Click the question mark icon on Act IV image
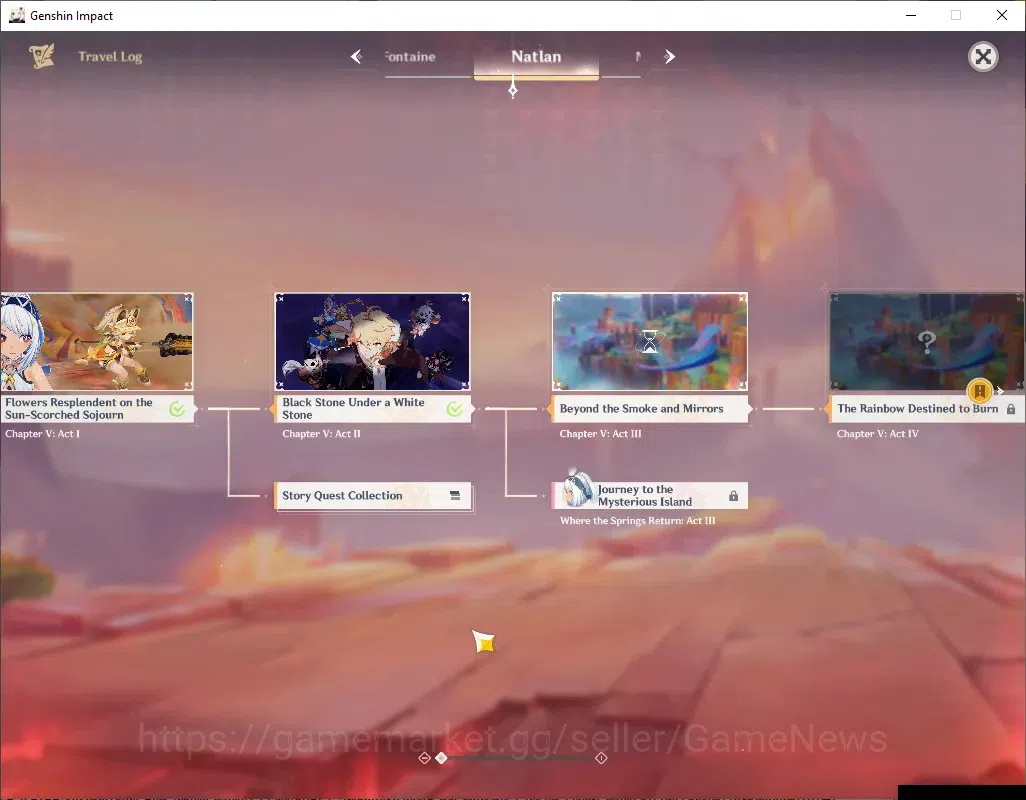Screen dimensions: 1026x800 (x=927, y=341)
